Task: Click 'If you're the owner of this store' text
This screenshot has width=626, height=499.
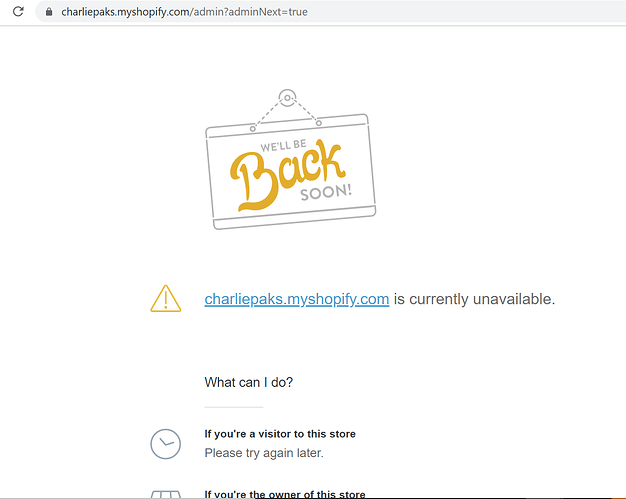Action: pyautogui.click(x=285, y=494)
